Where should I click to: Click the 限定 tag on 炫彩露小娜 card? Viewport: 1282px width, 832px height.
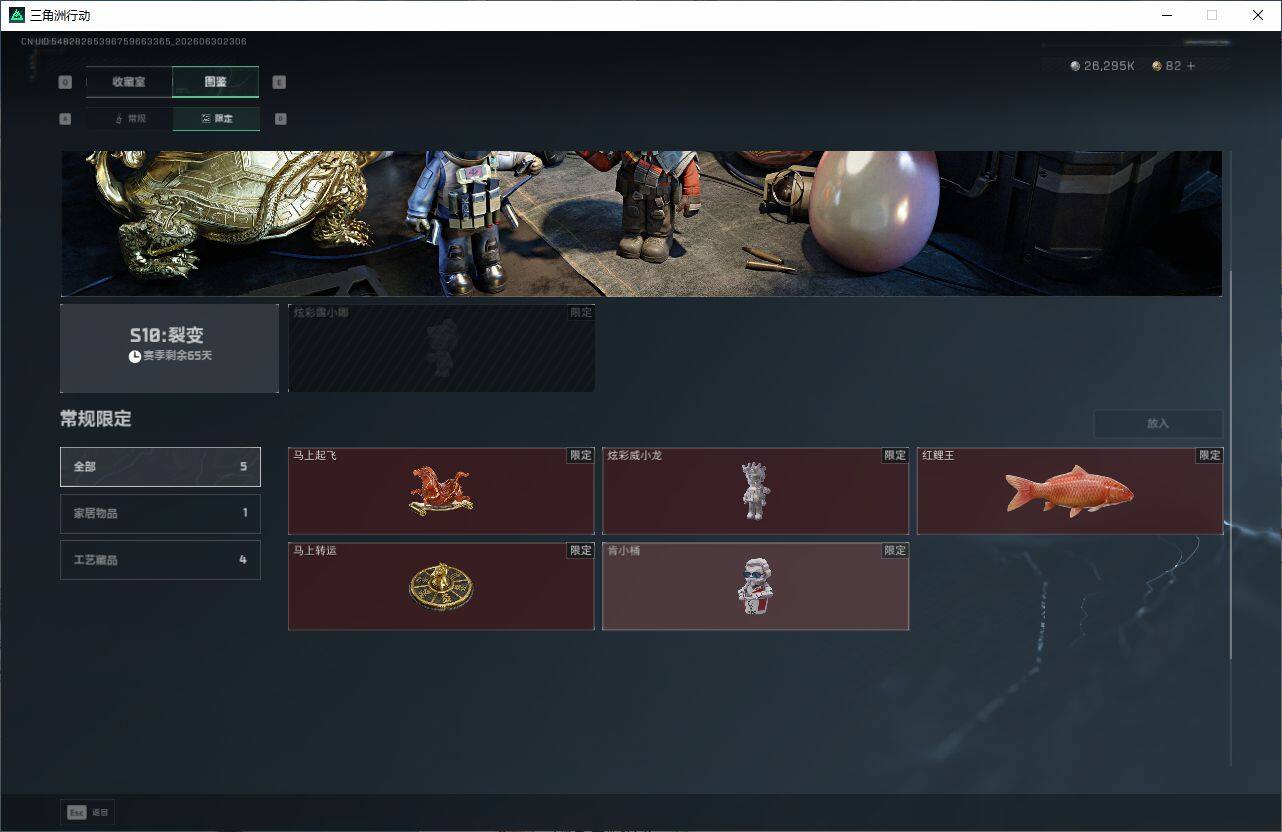click(581, 312)
